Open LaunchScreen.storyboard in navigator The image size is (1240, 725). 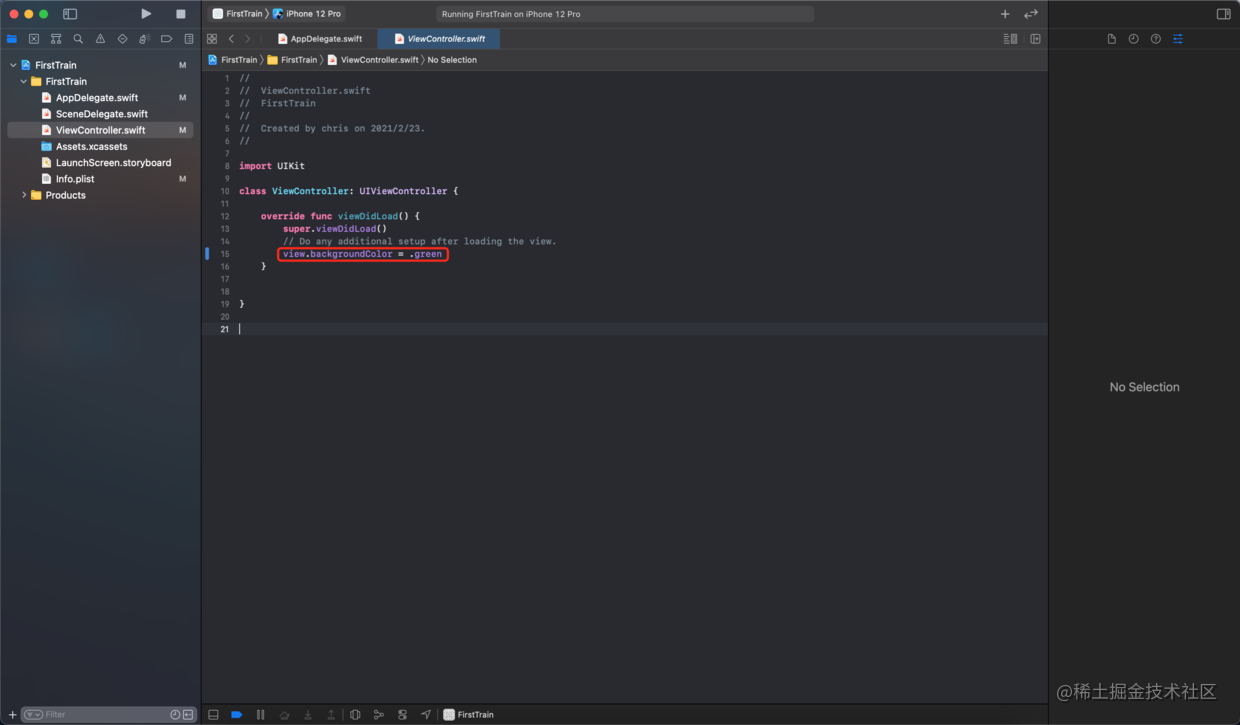coord(100,162)
